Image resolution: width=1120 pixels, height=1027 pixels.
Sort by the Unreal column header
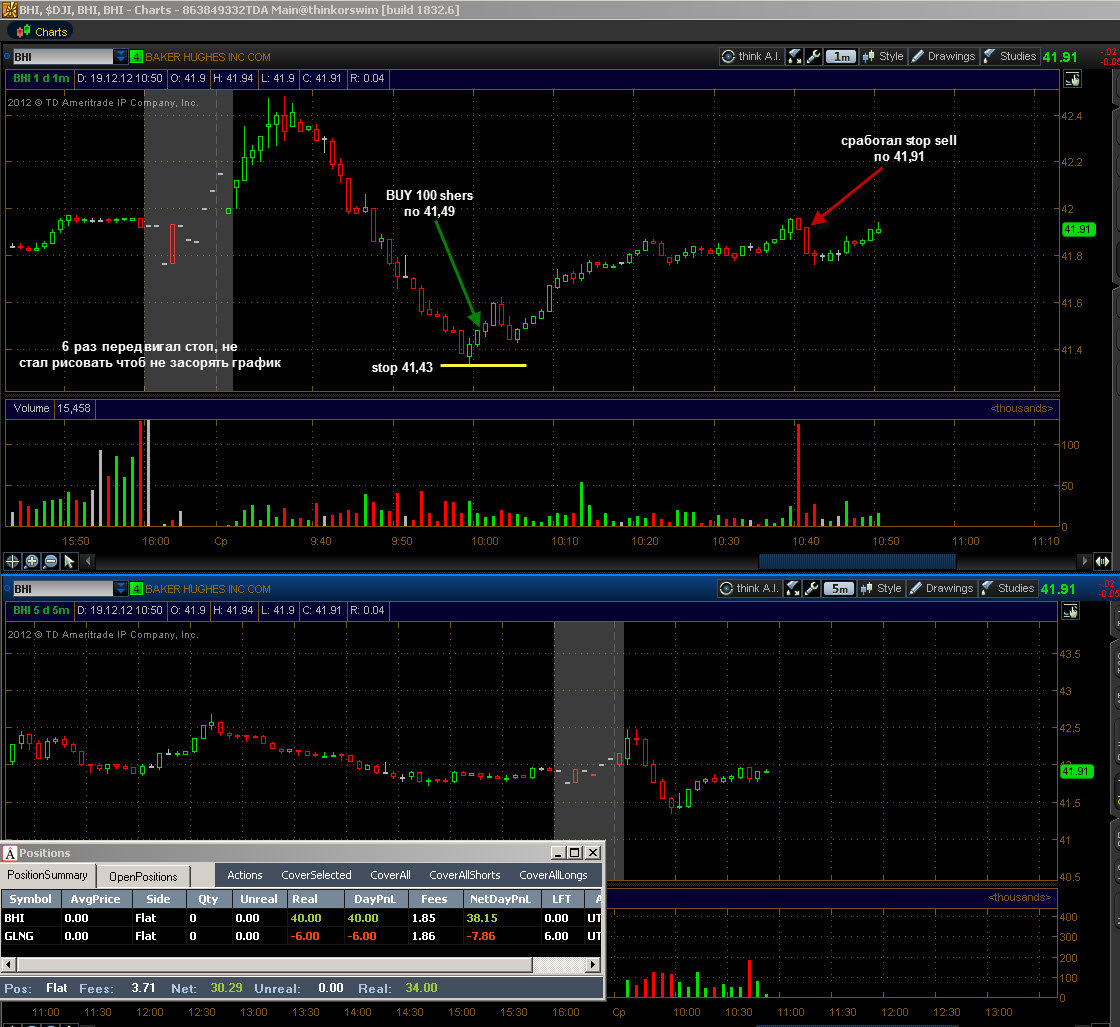259,898
